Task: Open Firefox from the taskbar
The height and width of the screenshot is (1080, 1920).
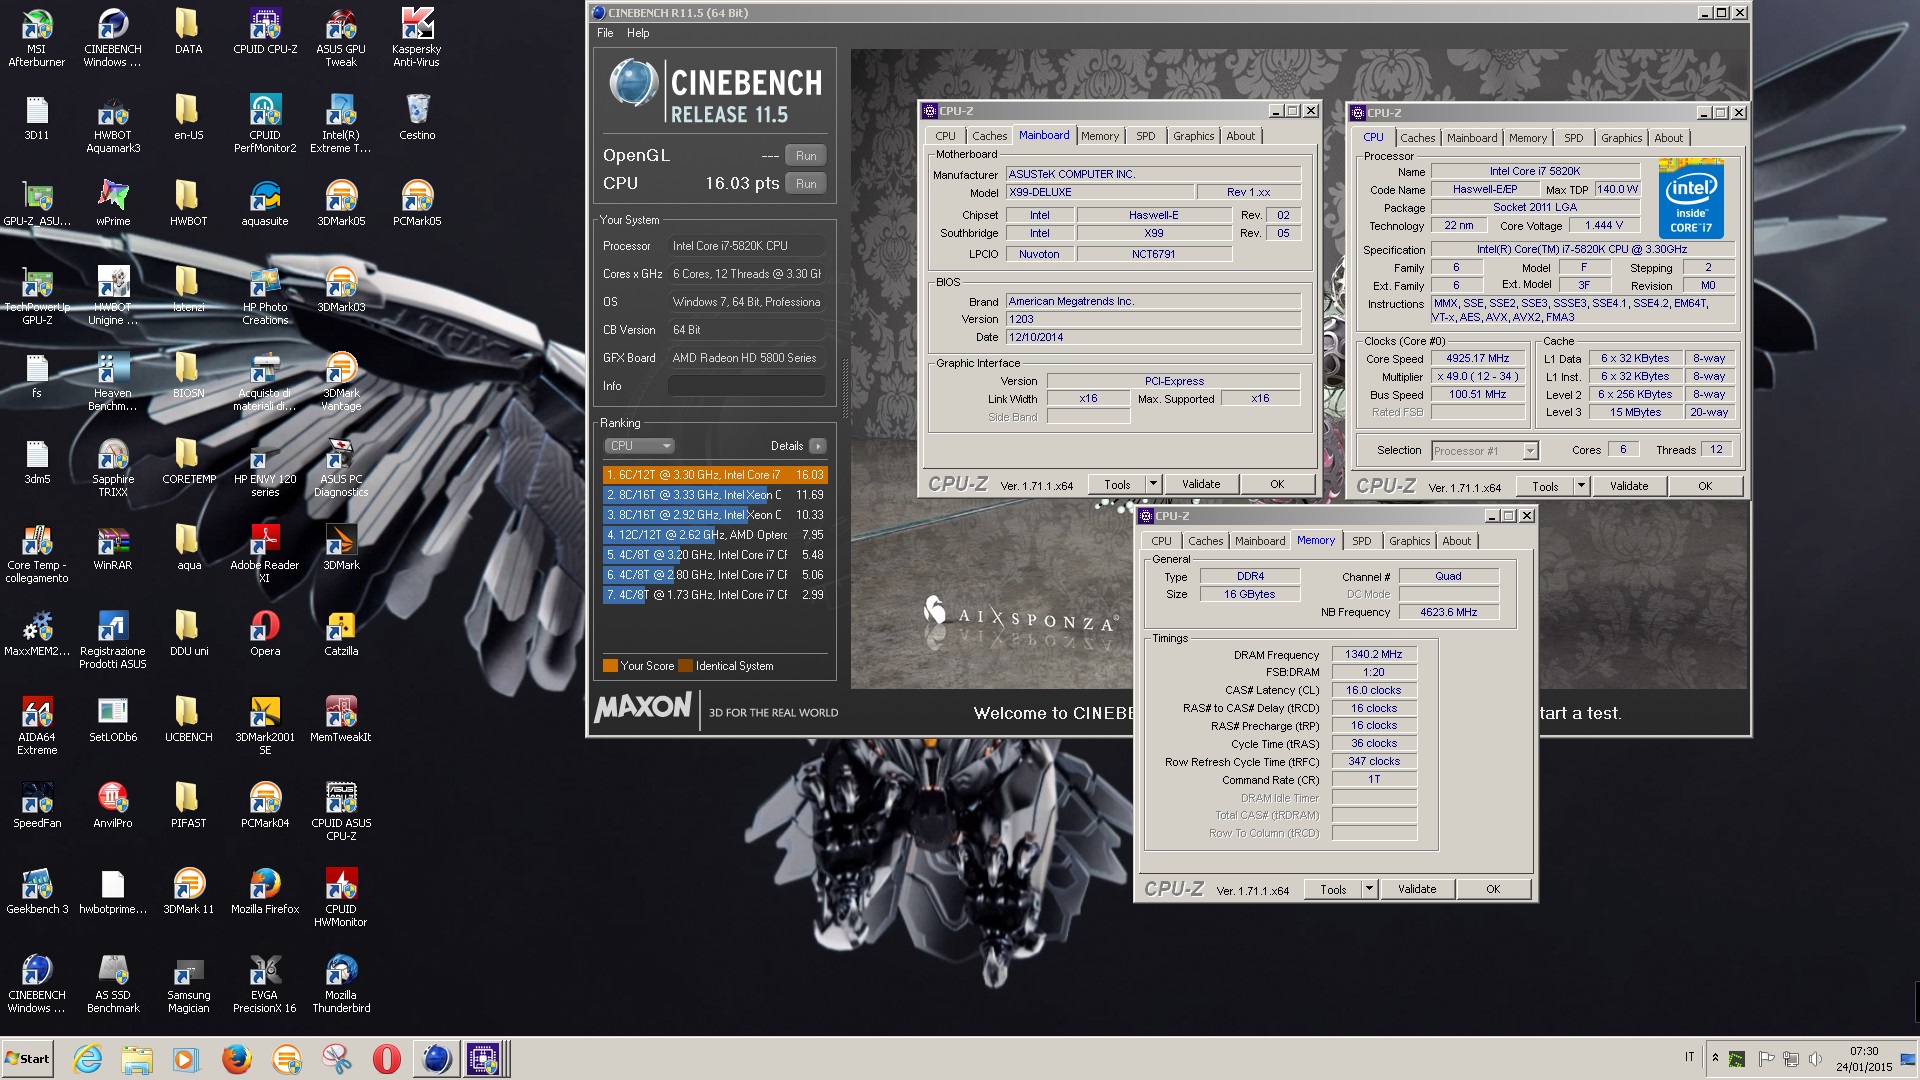Action: (237, 1059)
